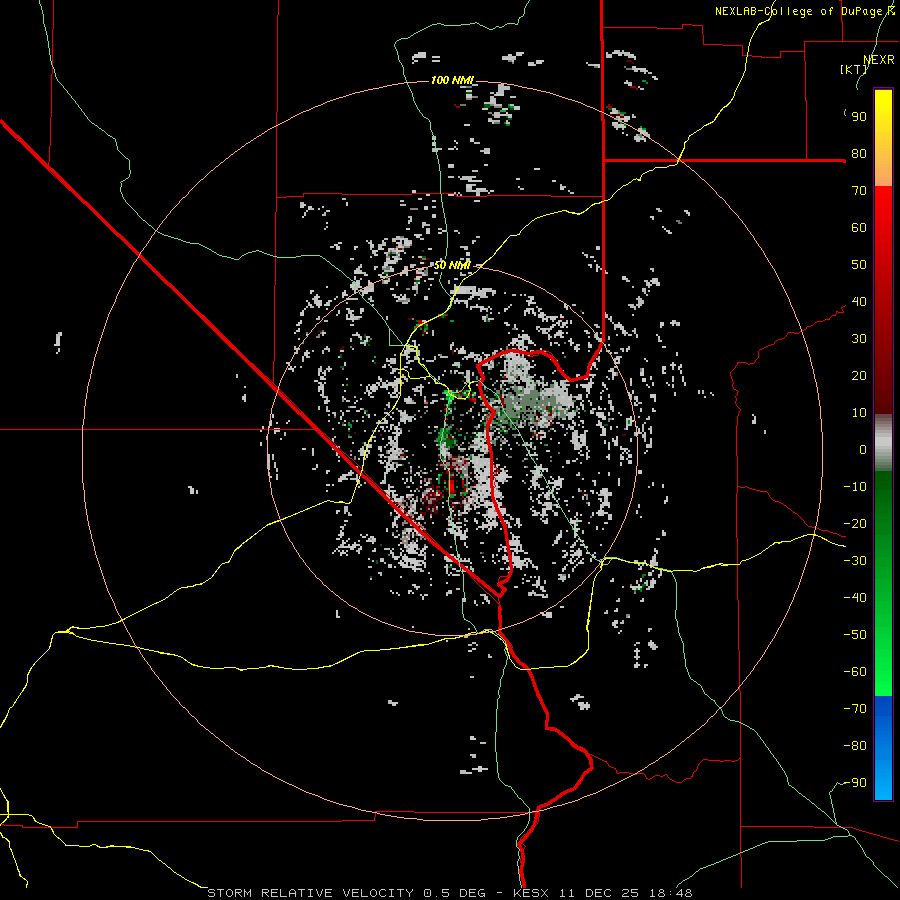Click the 10 value on the velocity scale
The height and width of the screenshot is (900, 900).
(x=859, y=413)
